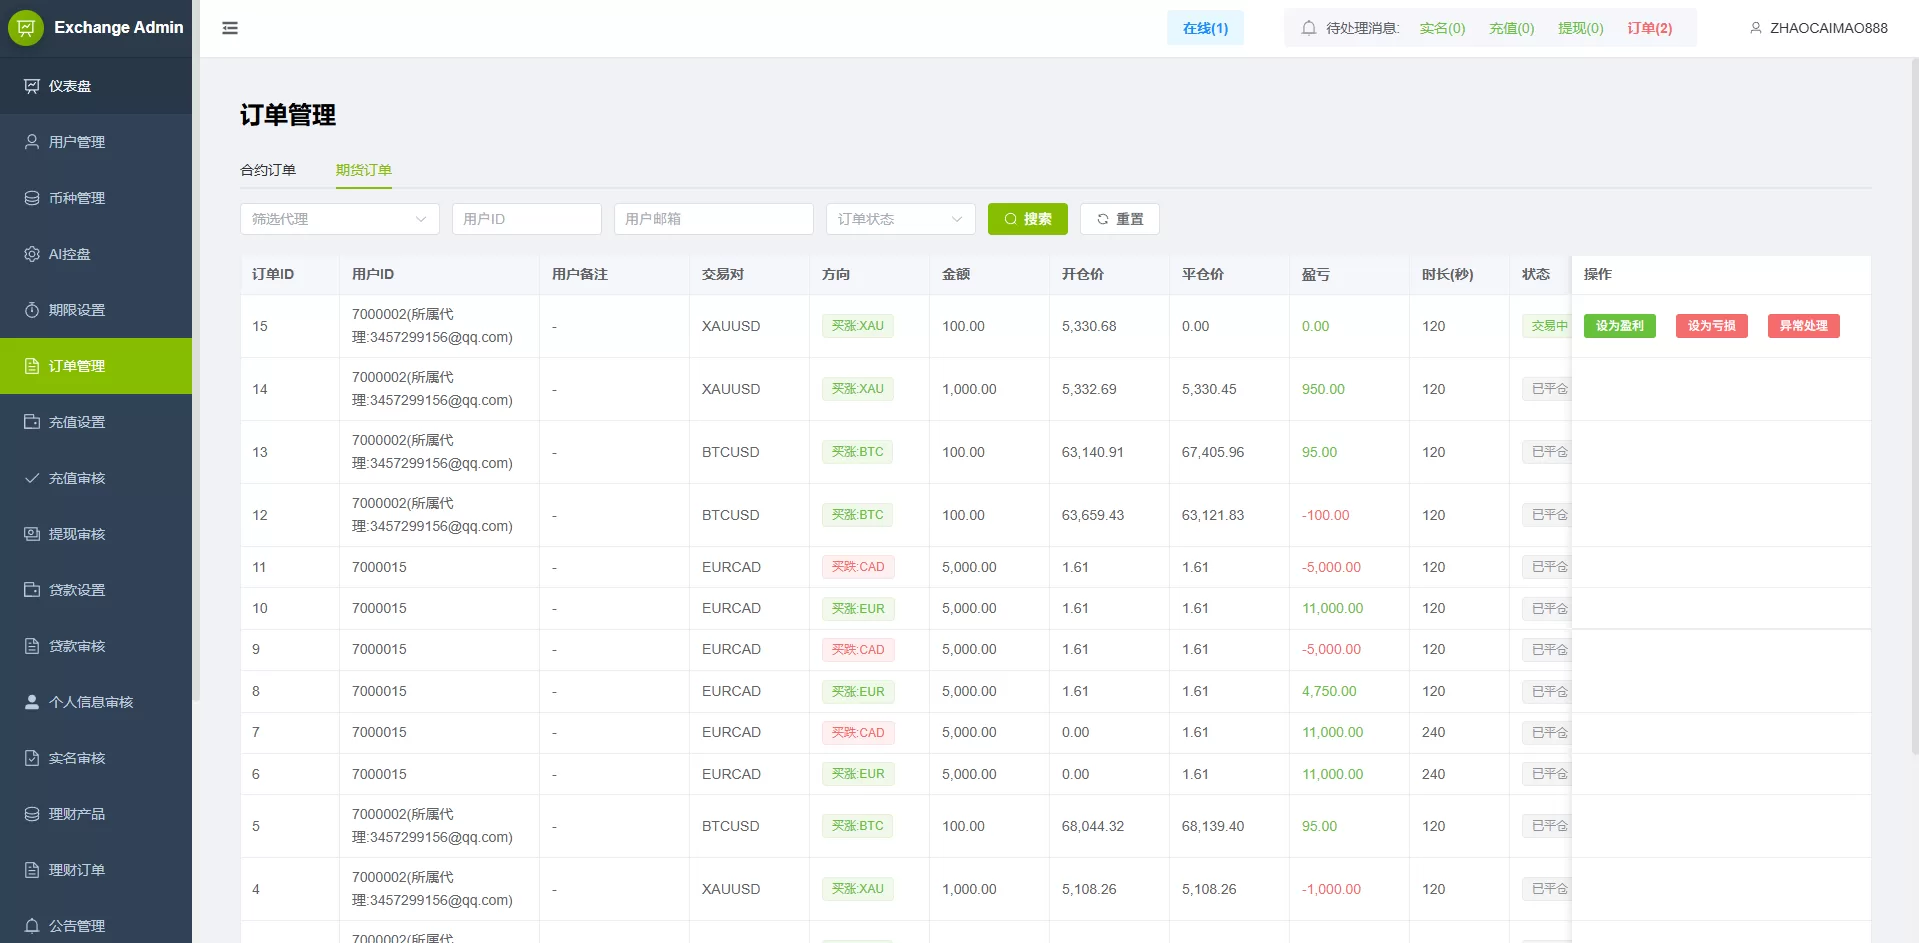1919x943 pixels.
Task: Expand the 筛选代理 agent filter dropdown
Action: (x=339, y=219)
